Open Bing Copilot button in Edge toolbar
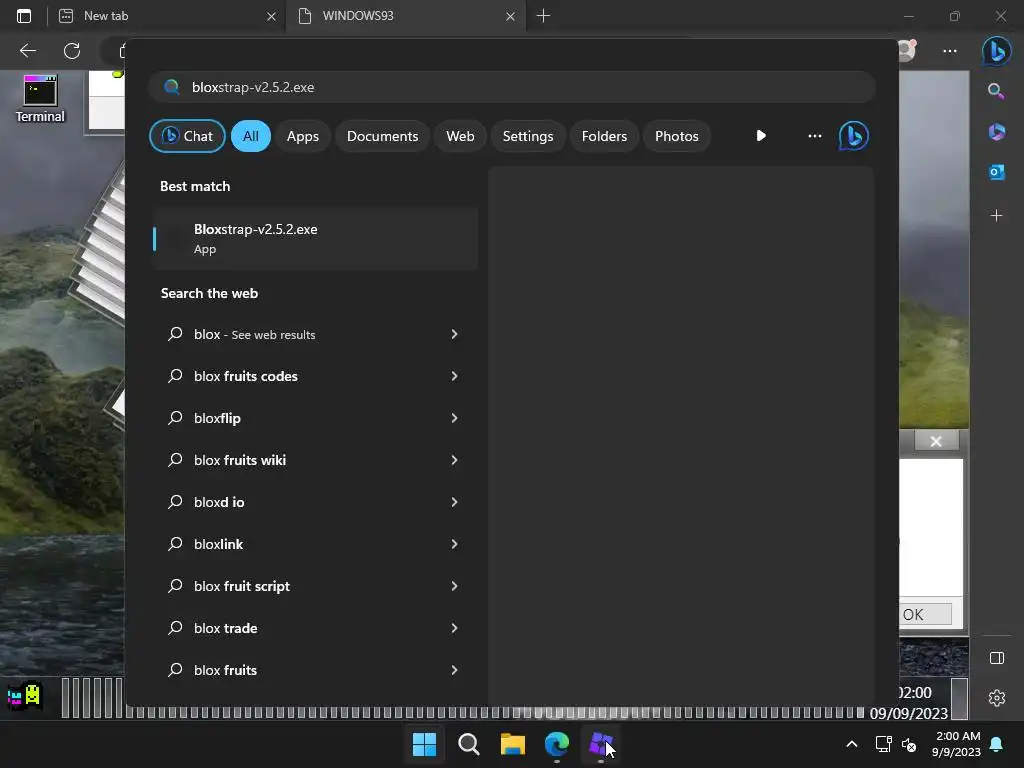 click(x=997, y=51)
